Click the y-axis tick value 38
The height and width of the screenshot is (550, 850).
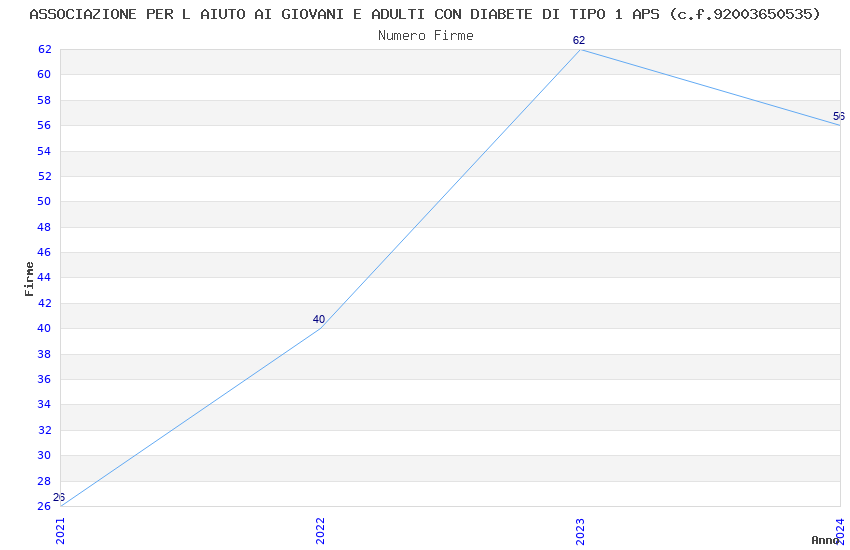pyautogui.click(x=44, y=354)
